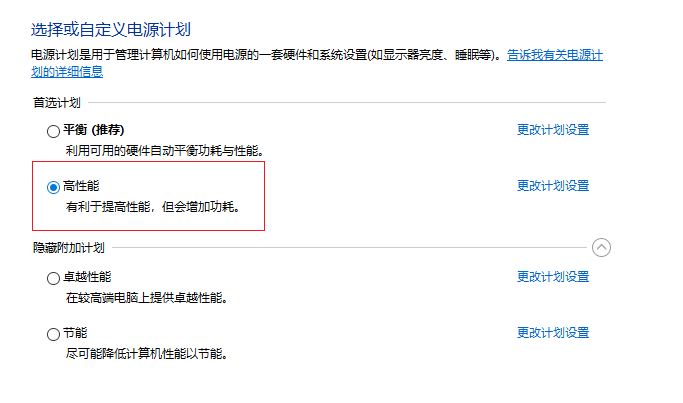Click the 高性能 plan label
This screenshot has height=403, width=683.
tap(81, 186)
